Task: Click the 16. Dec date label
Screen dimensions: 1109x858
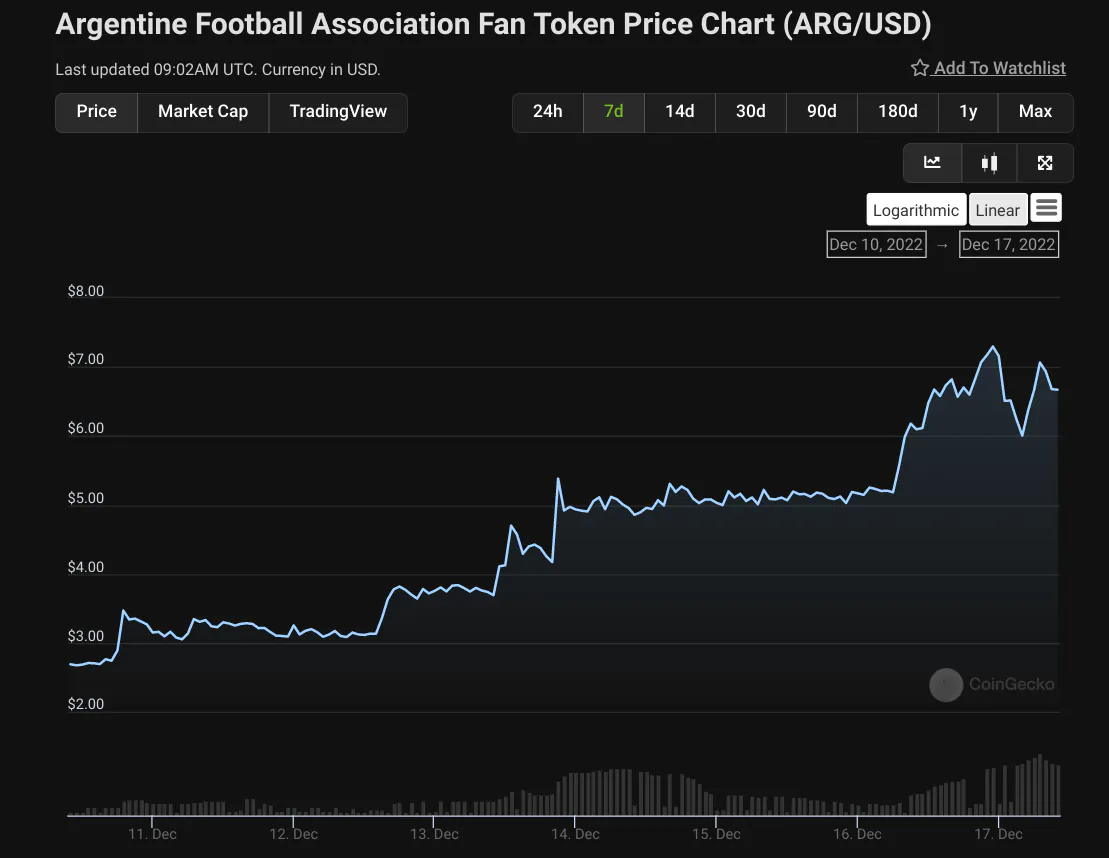Action: click(x=857, y=834)
